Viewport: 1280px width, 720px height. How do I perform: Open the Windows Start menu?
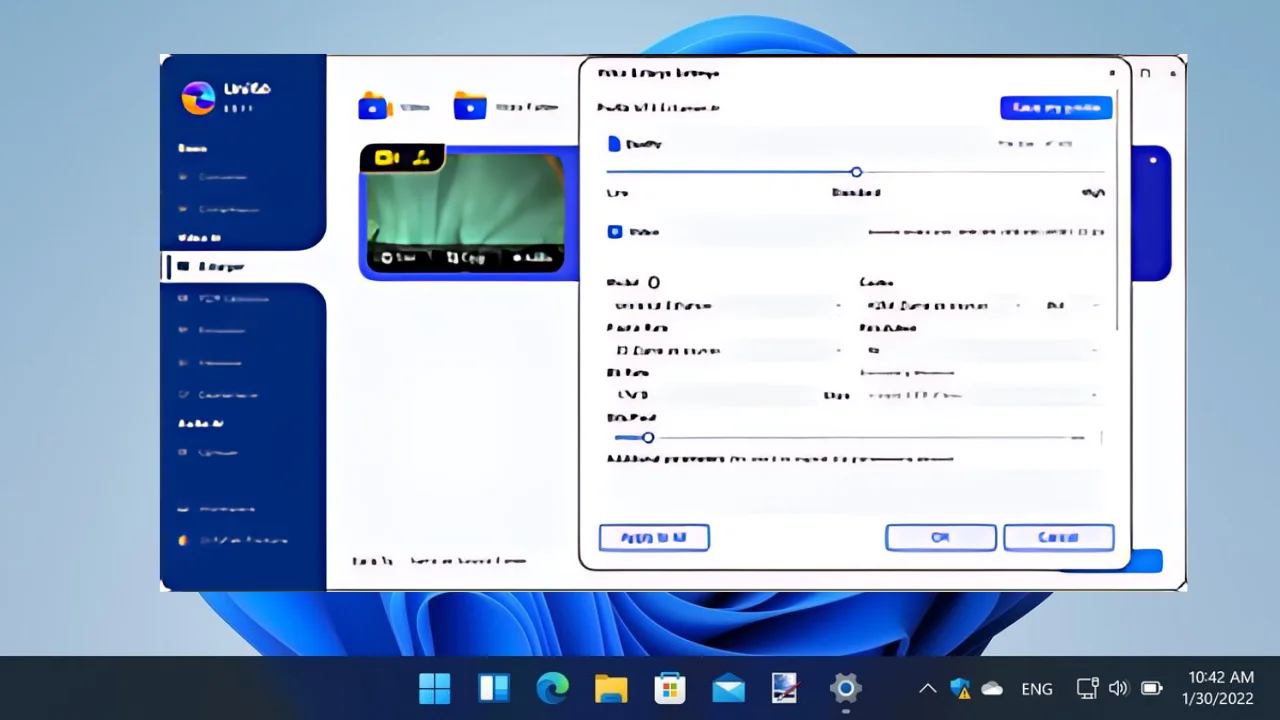[x=434, y=688]
